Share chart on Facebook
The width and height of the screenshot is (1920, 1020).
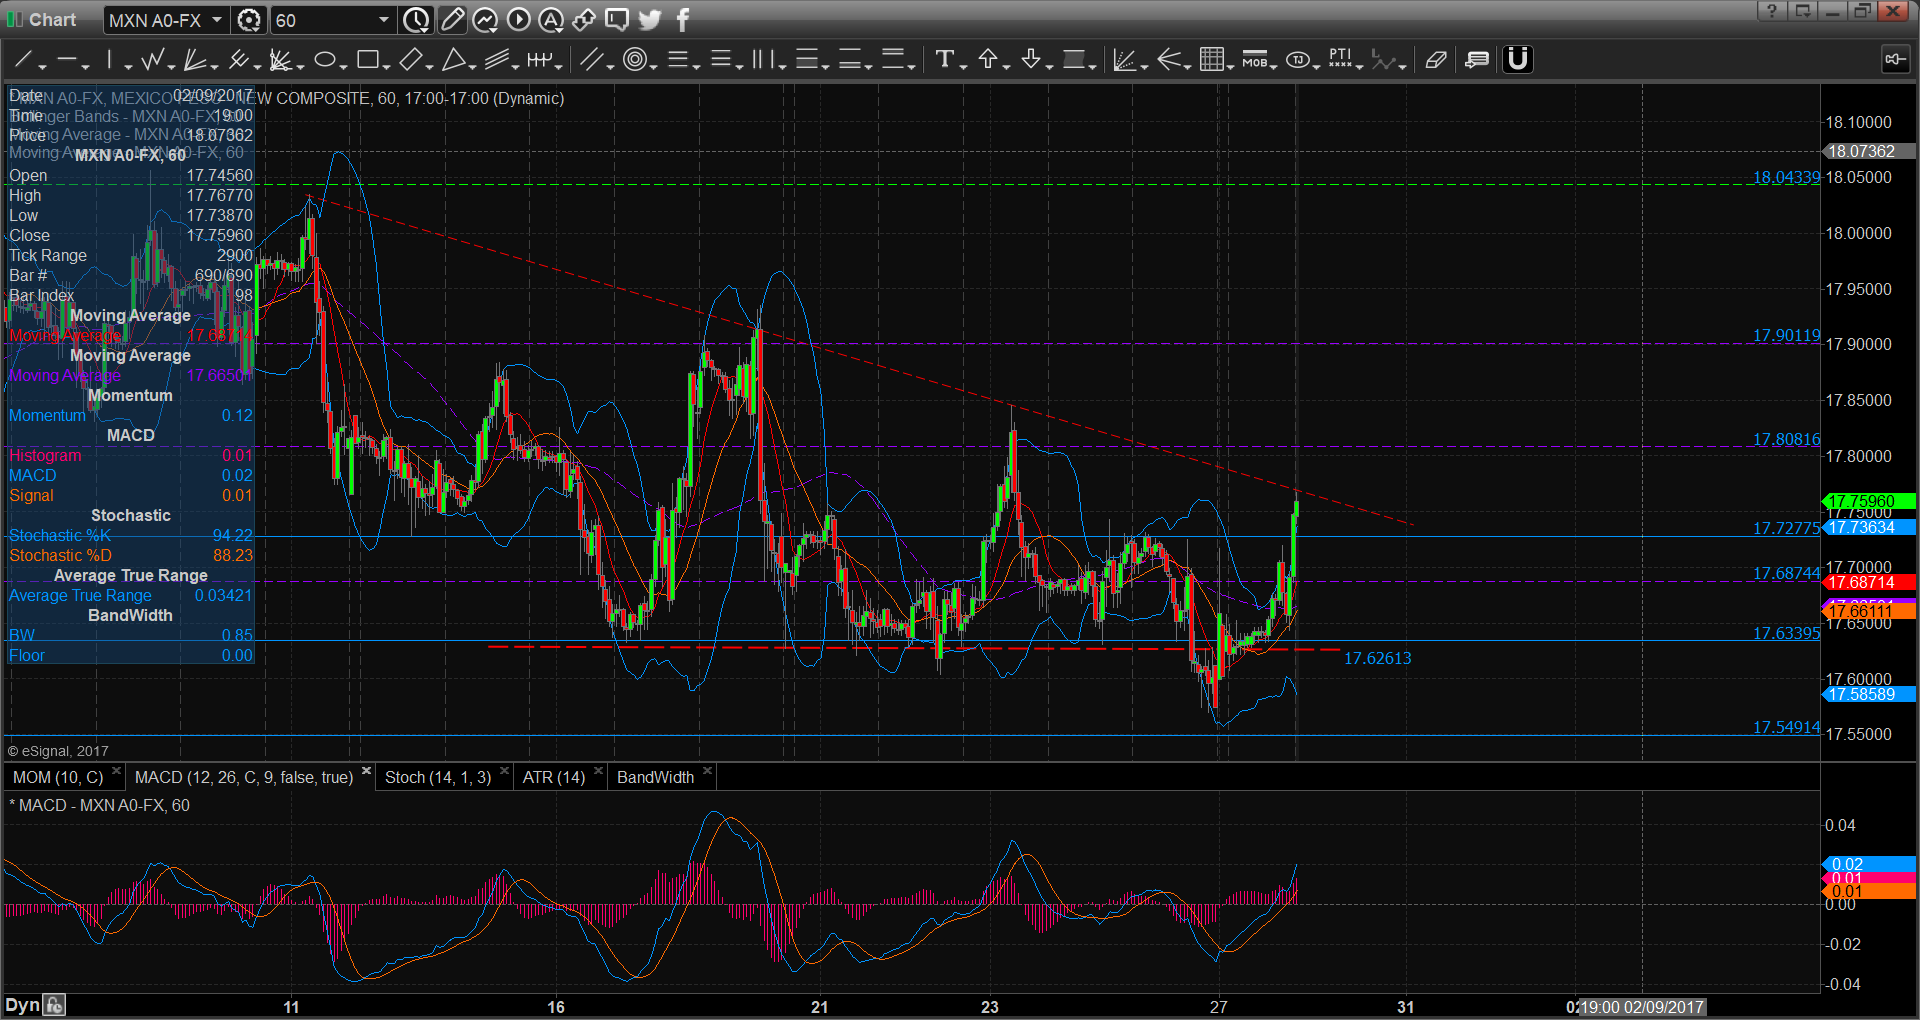683,20
